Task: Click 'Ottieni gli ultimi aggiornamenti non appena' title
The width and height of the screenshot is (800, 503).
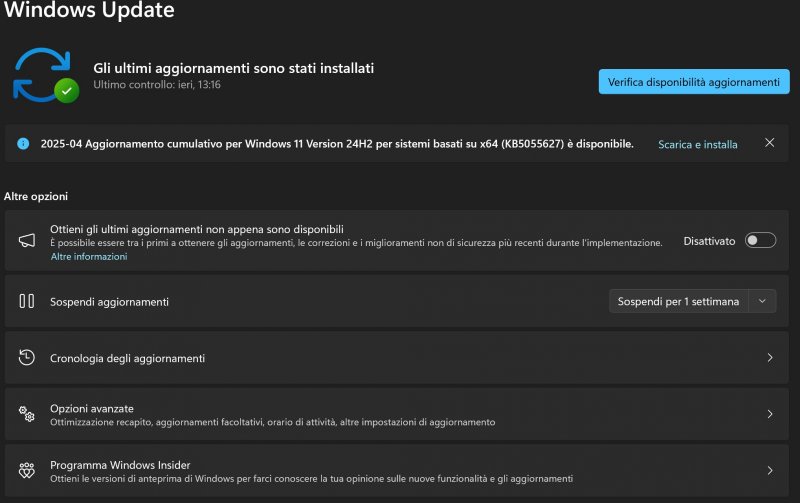Action: (x=197, y=230)
